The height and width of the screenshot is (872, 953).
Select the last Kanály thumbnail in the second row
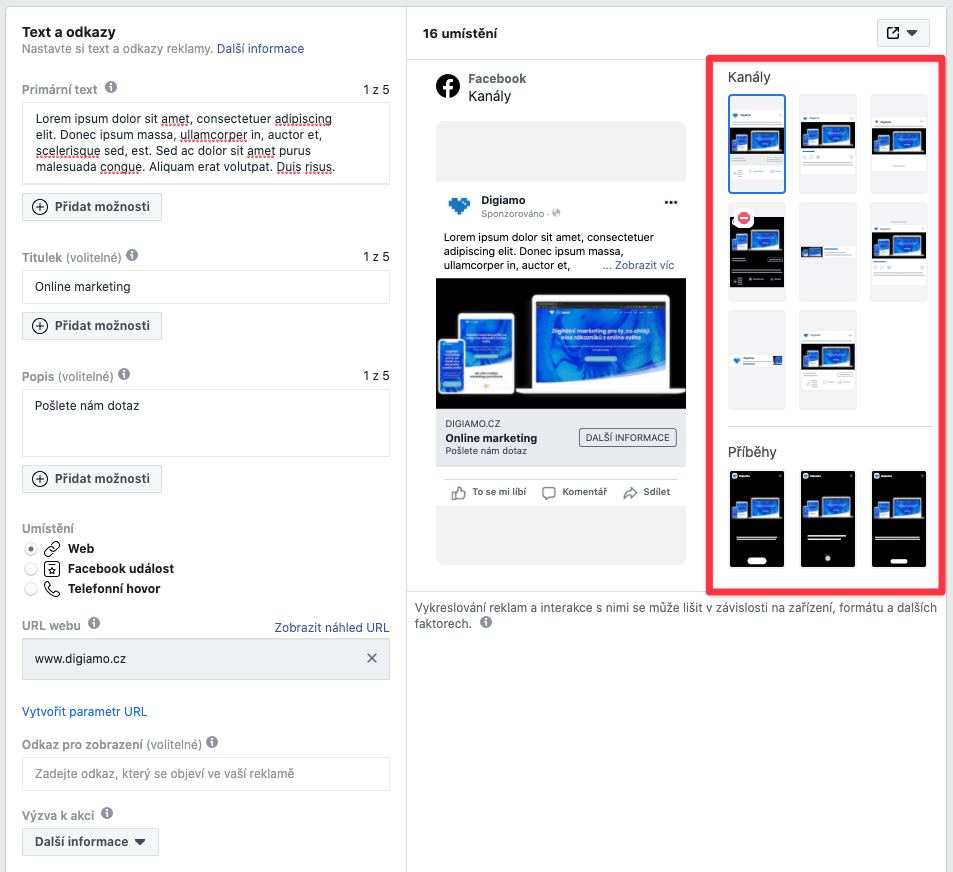coord(899,252)
